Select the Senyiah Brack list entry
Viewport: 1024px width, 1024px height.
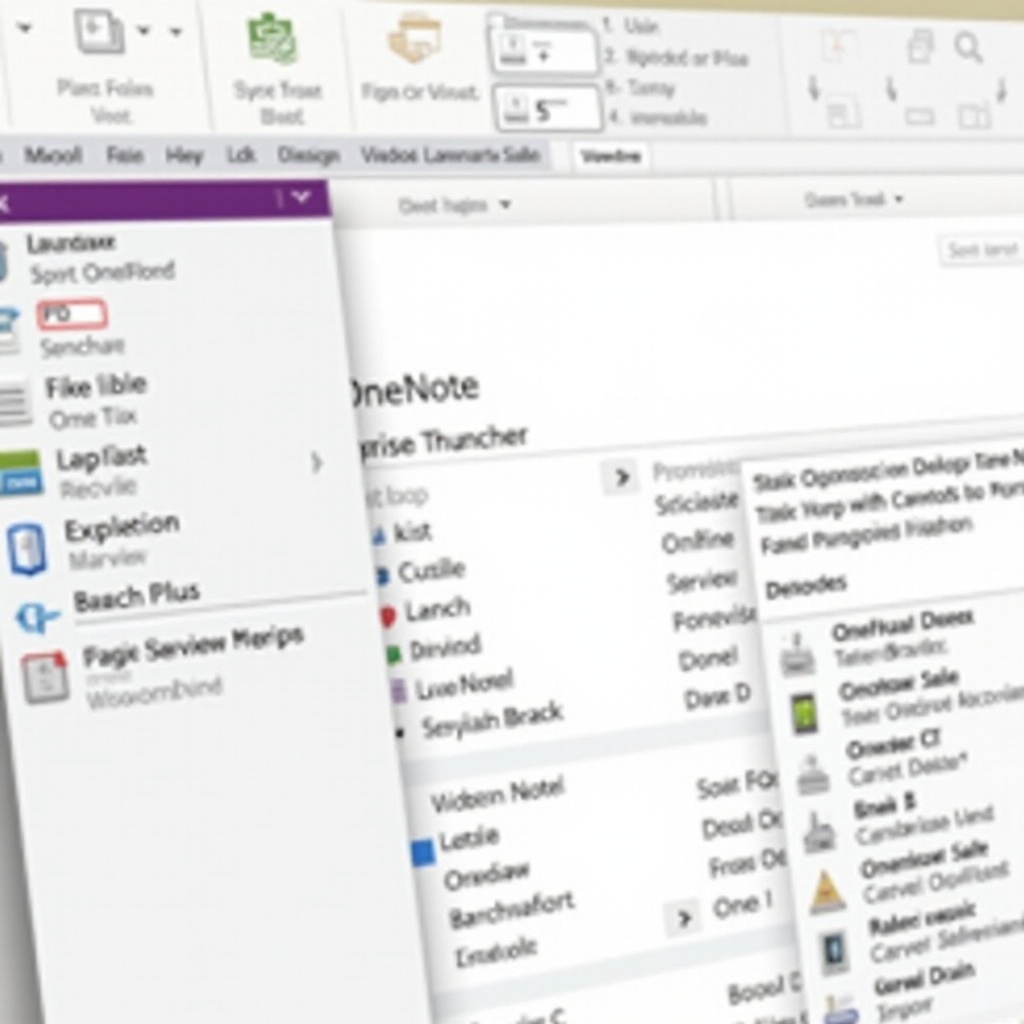point(491,719)
